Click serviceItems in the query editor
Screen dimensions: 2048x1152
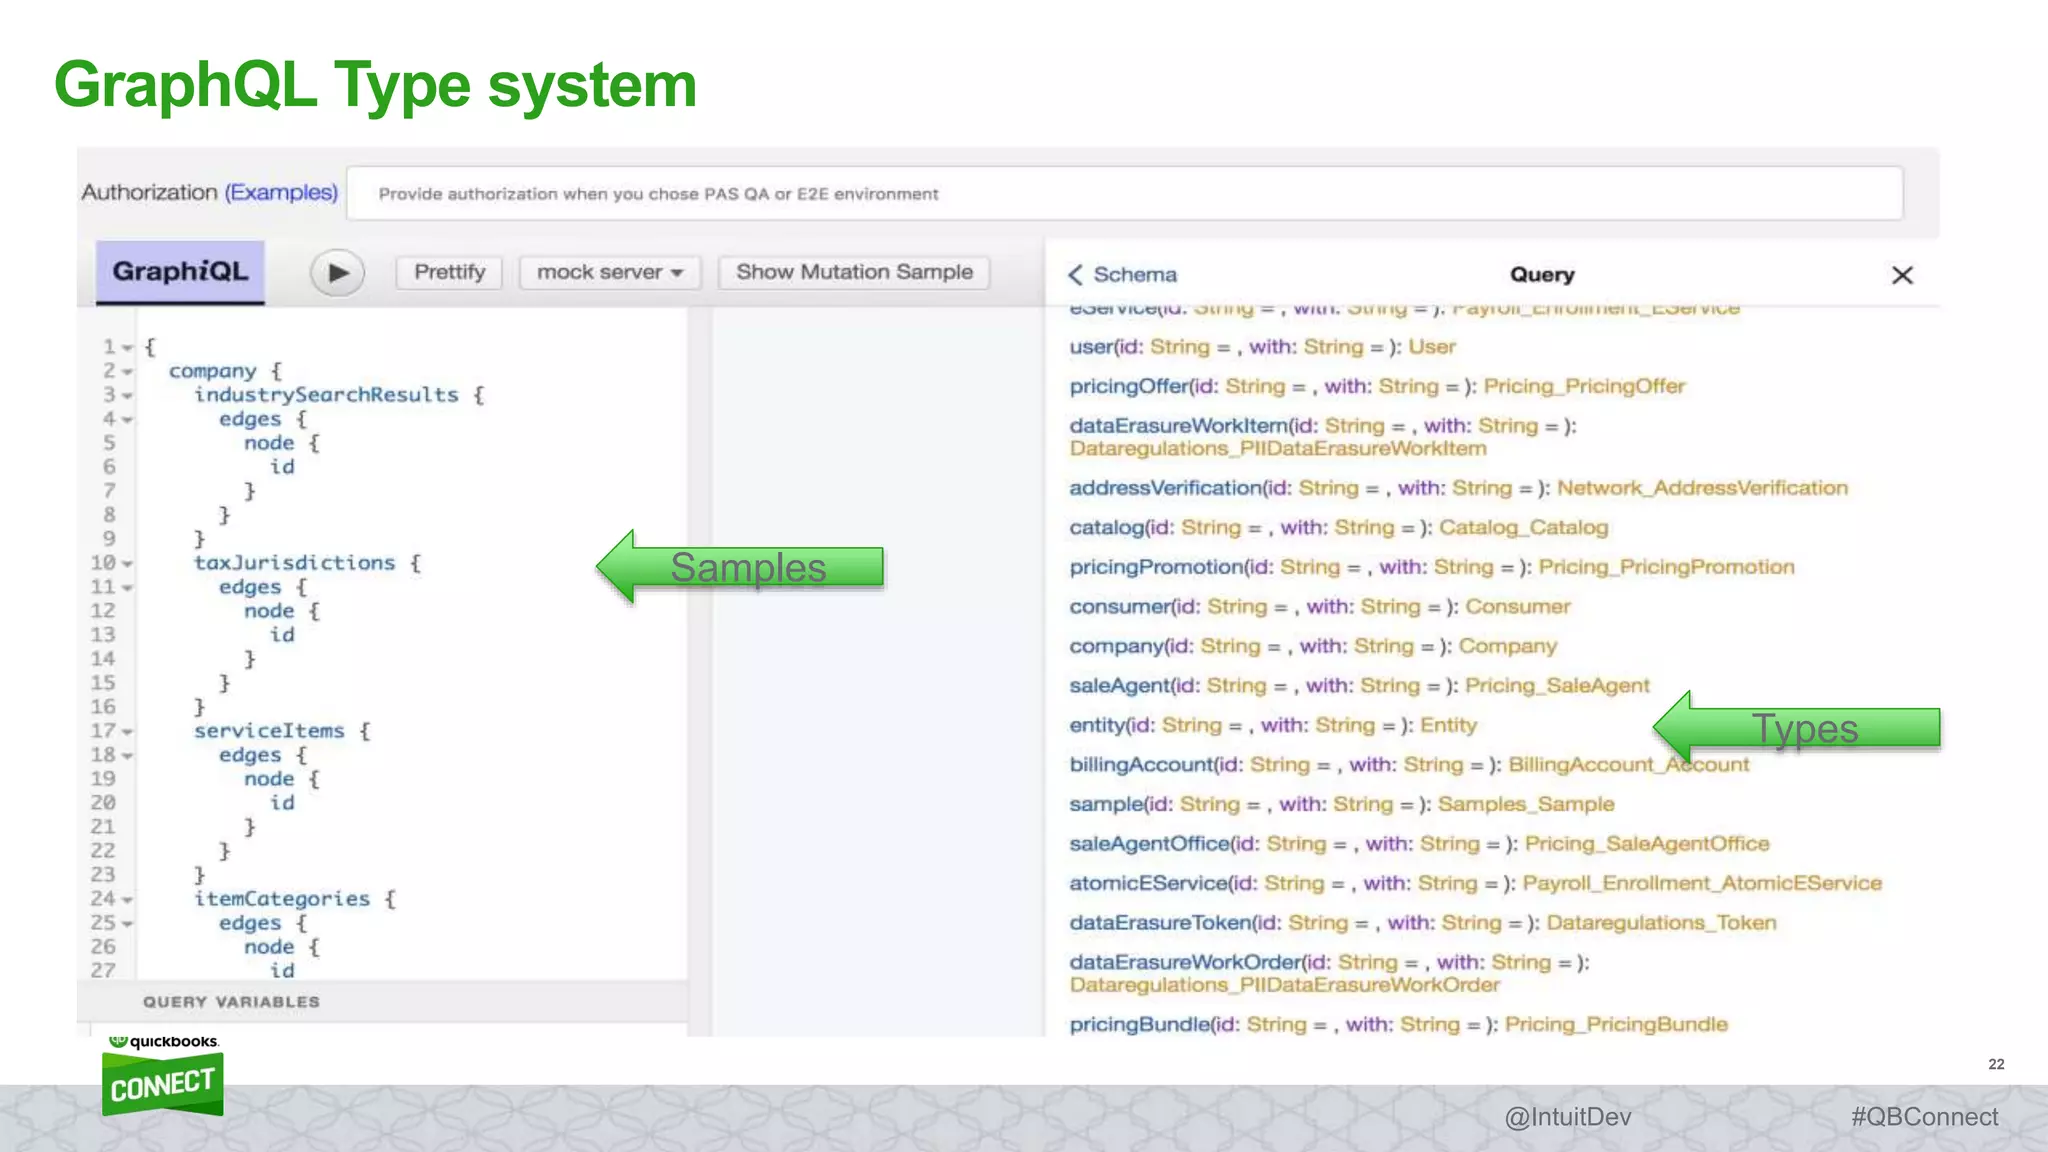click(x=269, y=731)
